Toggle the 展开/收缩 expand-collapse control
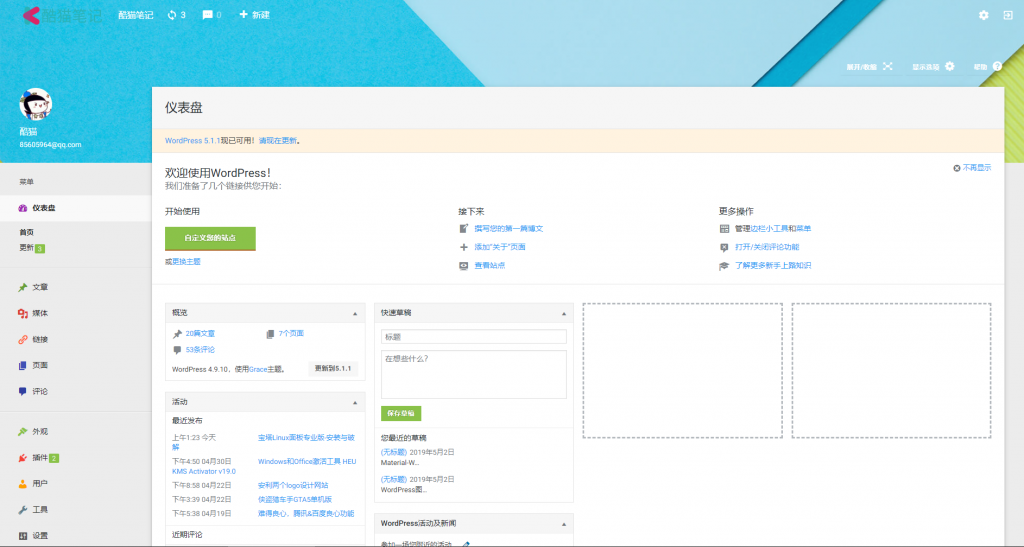The height and width of the screenshot is (547, 1024). tap(869, 67)
